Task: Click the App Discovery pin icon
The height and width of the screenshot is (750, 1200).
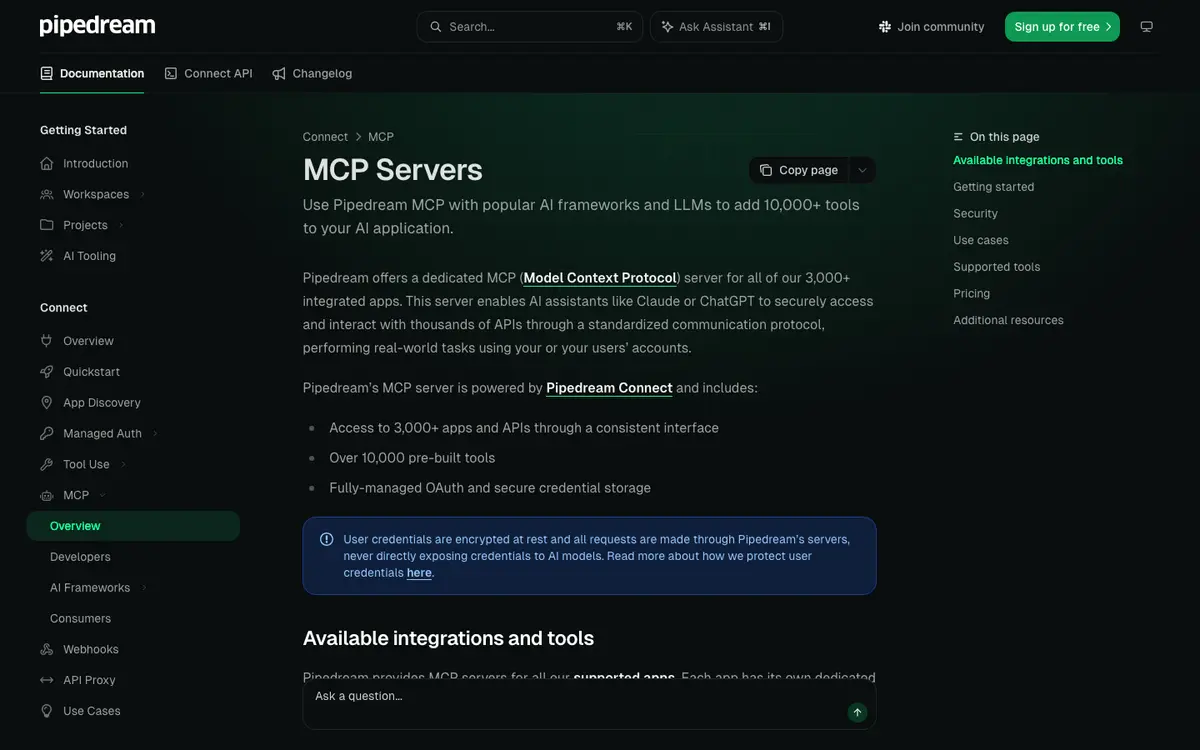Action: tap(47, 402)
